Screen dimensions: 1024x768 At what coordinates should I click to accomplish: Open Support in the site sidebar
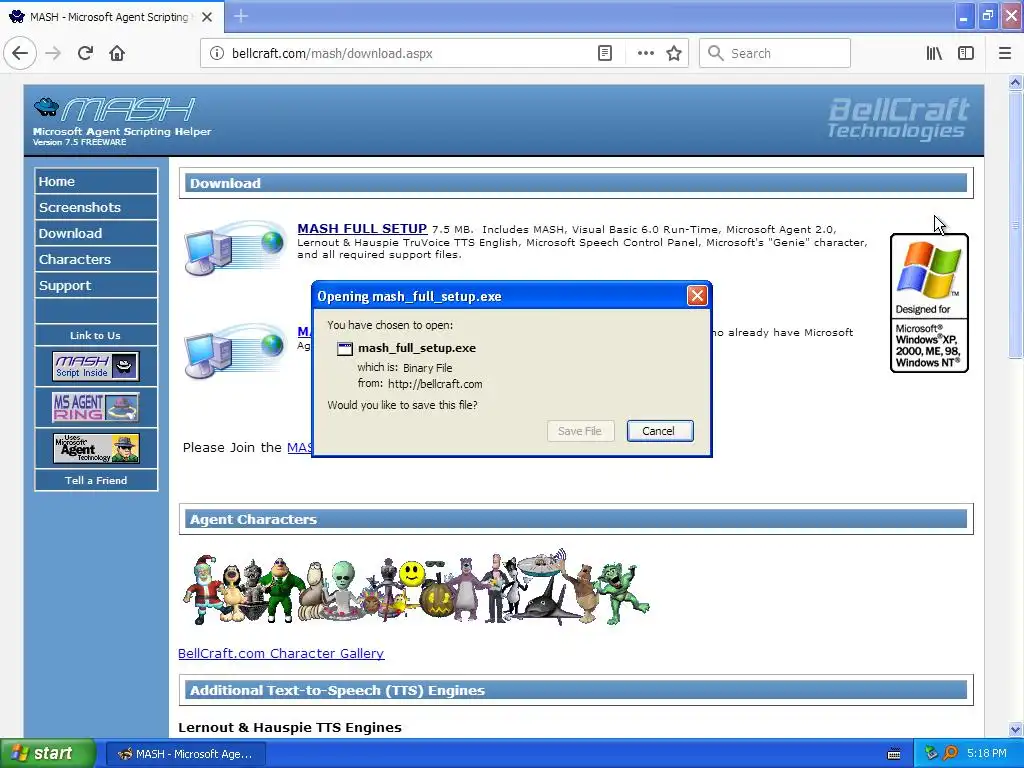[96, 286]
